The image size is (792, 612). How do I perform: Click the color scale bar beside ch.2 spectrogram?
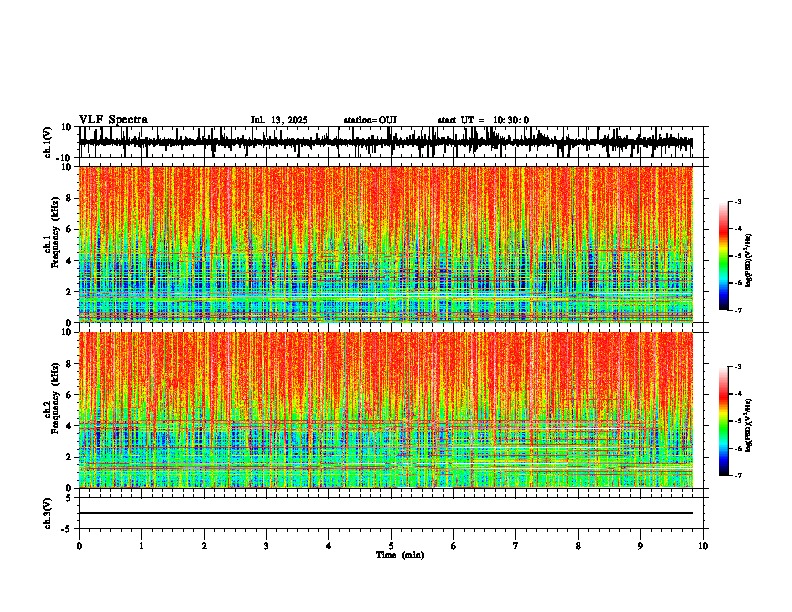click(724, 421)
